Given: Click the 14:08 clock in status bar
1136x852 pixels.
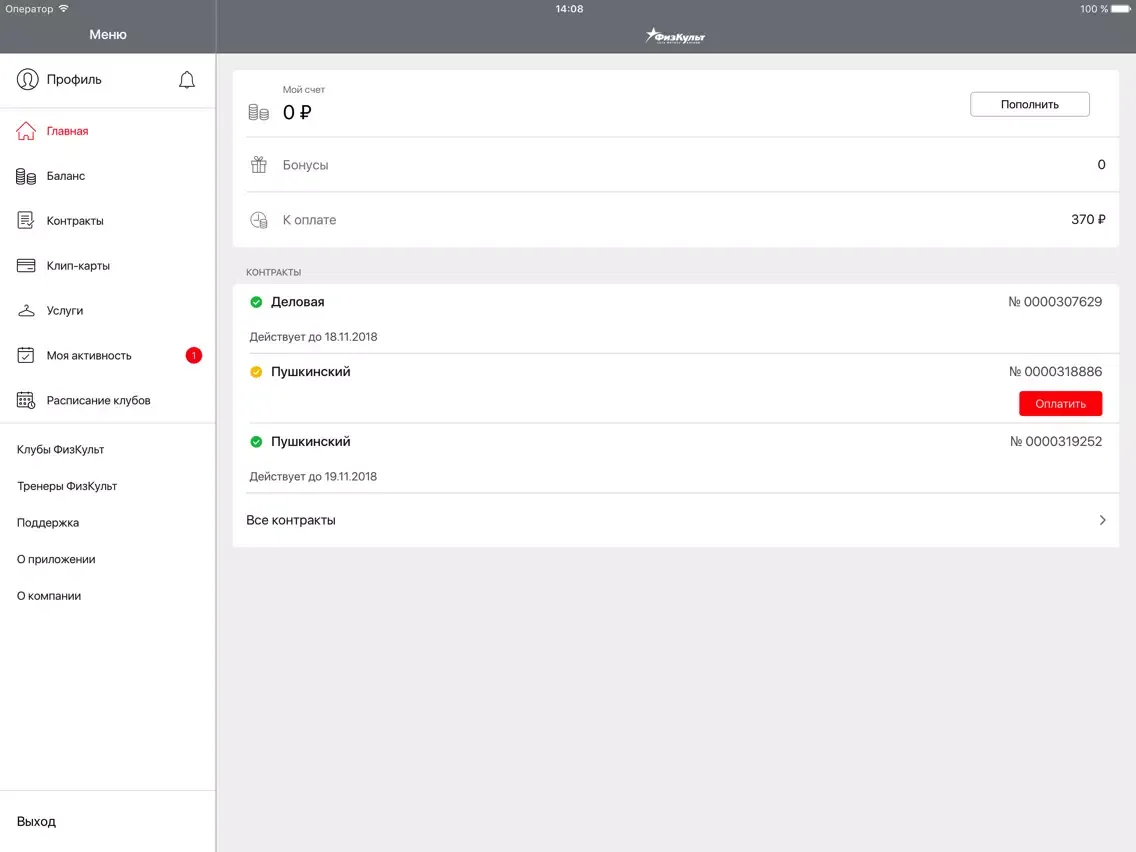Looking at the screenshot, I should (x=569, y=9).
